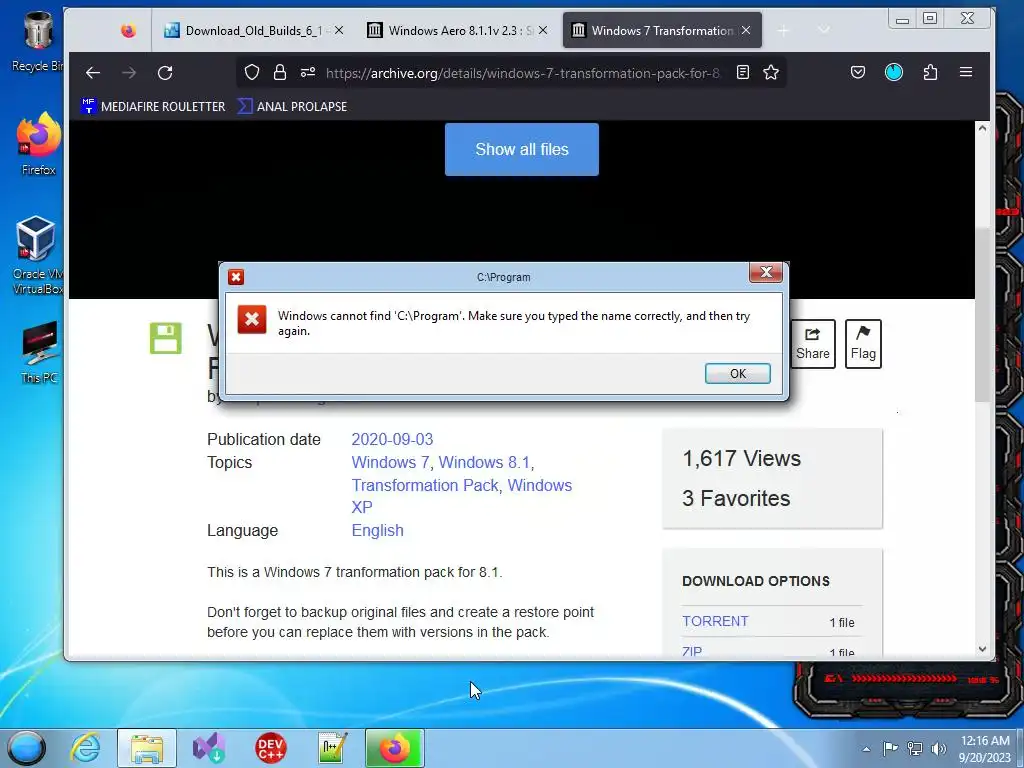This screenshot has width=1024, height=768.
Task: Download via the TORRENT option
Action: (715, 621)
